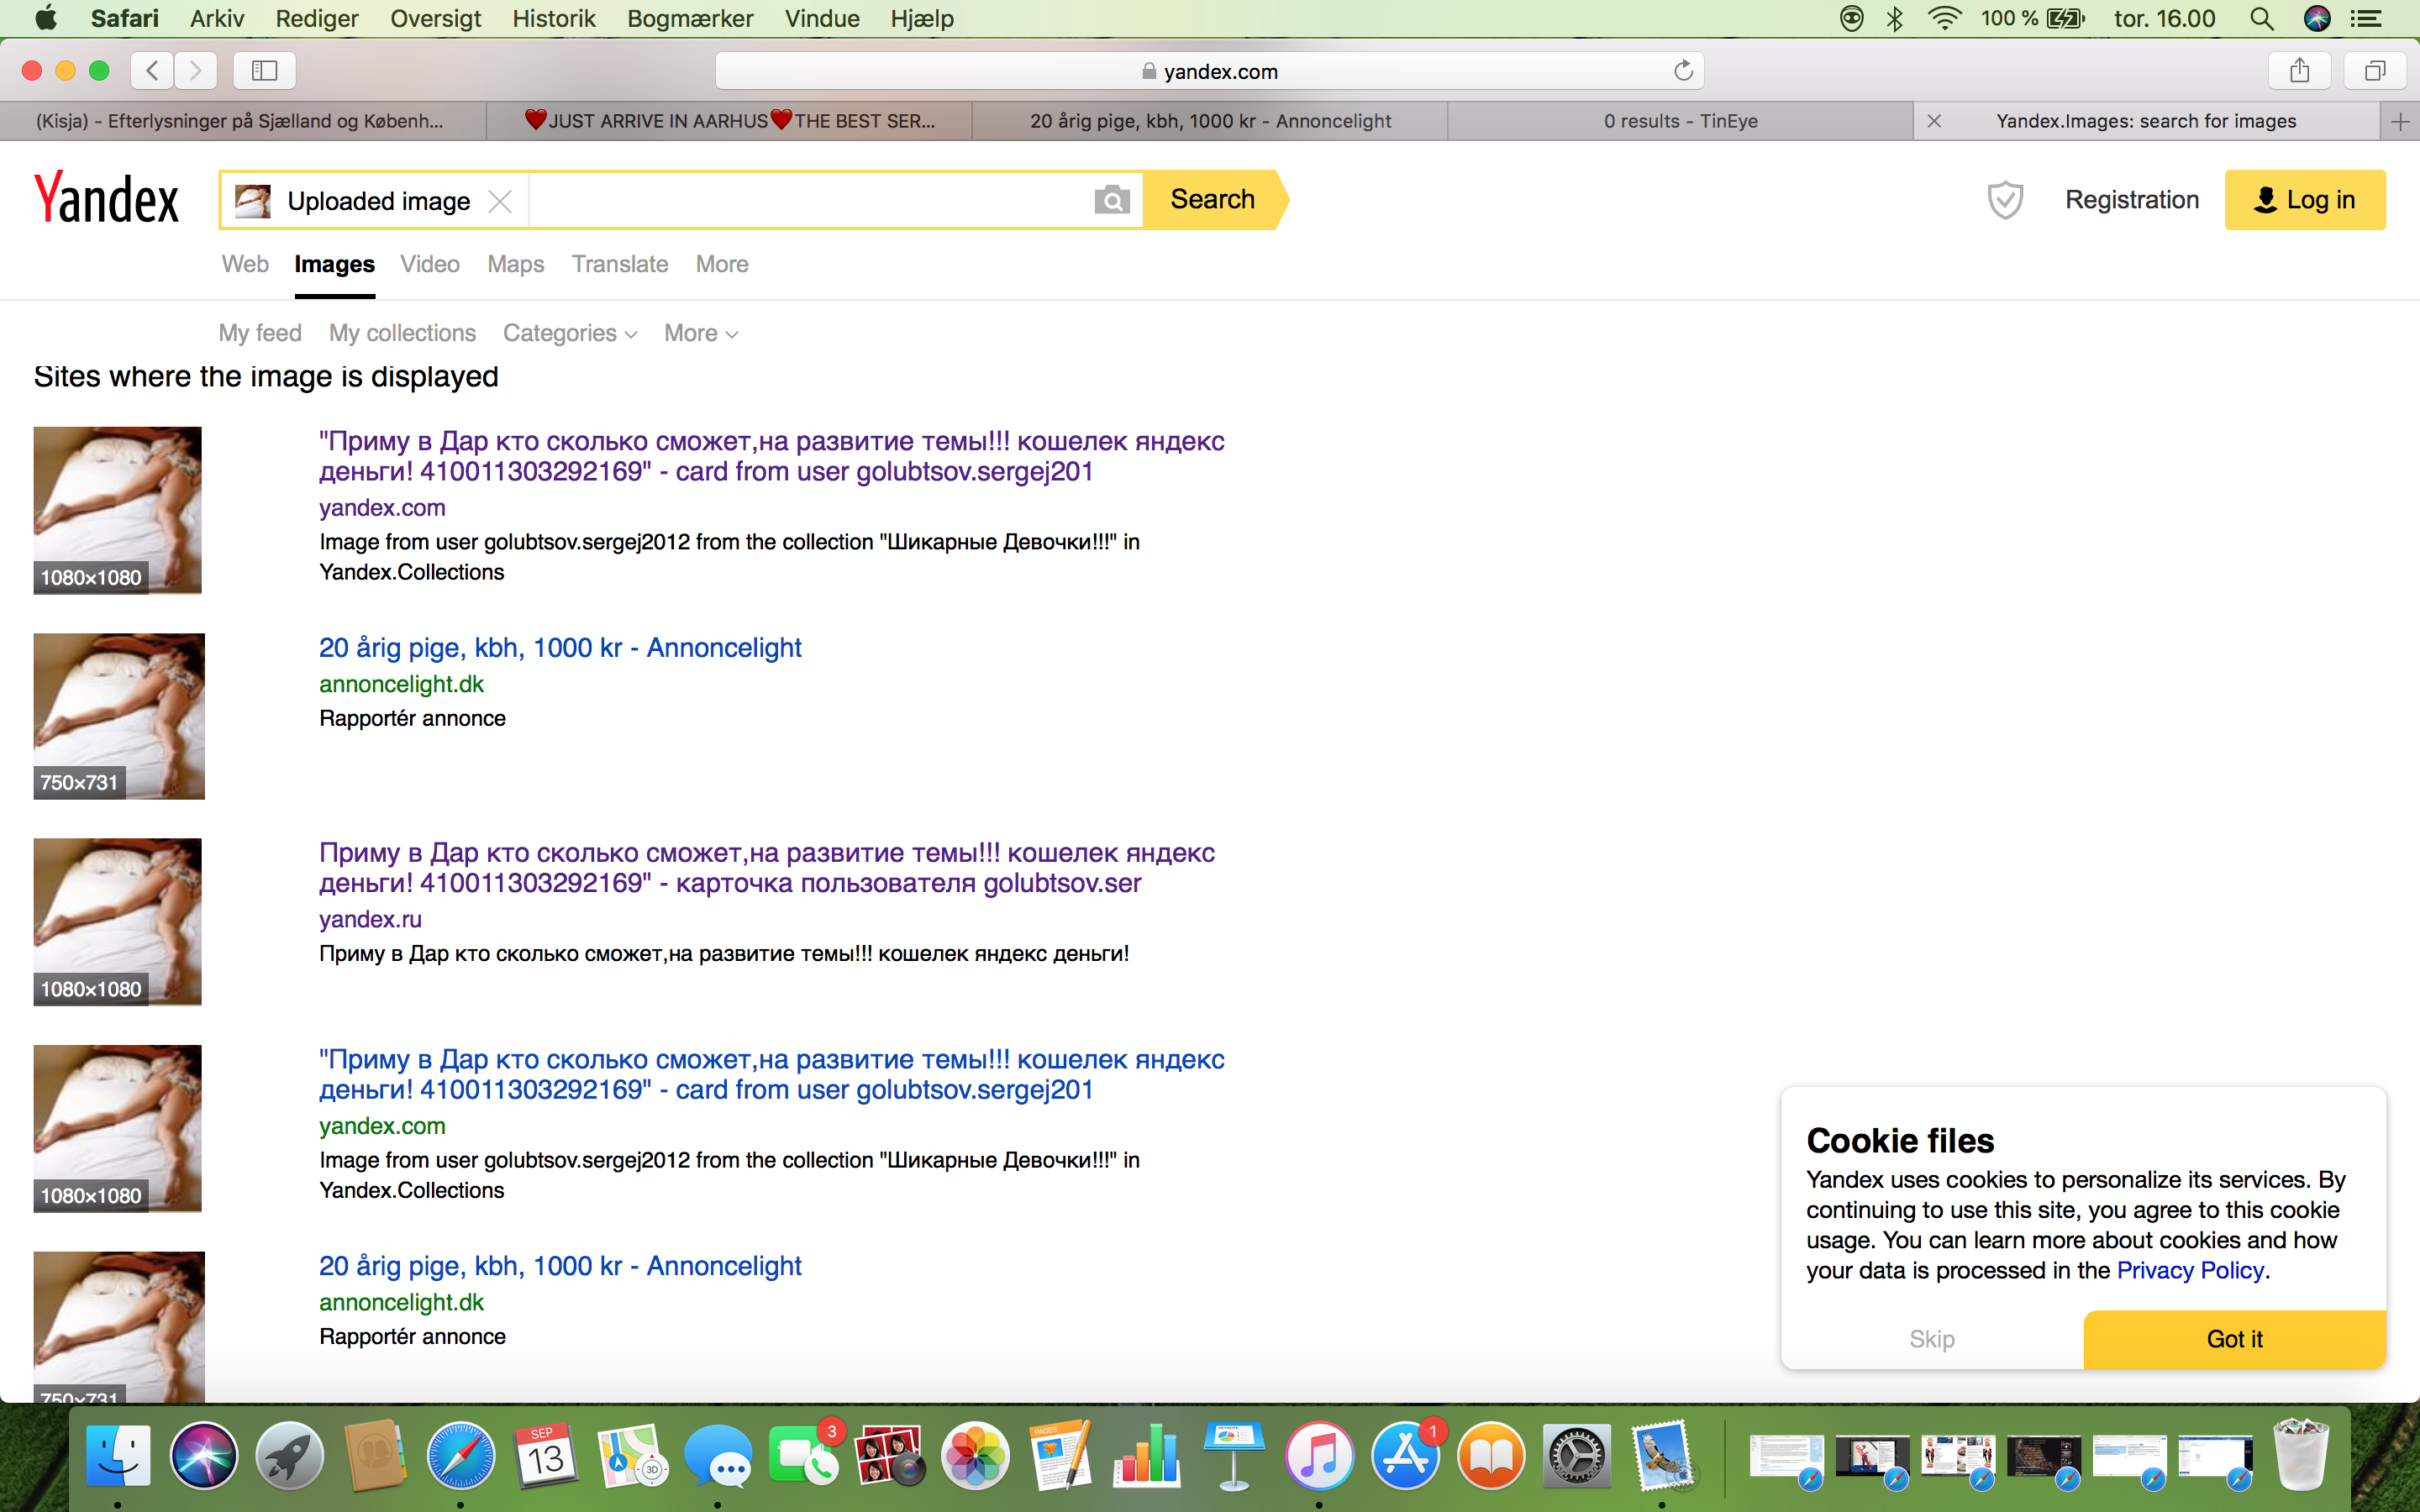Image resolution: width=2420 pixels, height=1512 pixels.
Task: Open the More services menu
Action: pos(722,264)
